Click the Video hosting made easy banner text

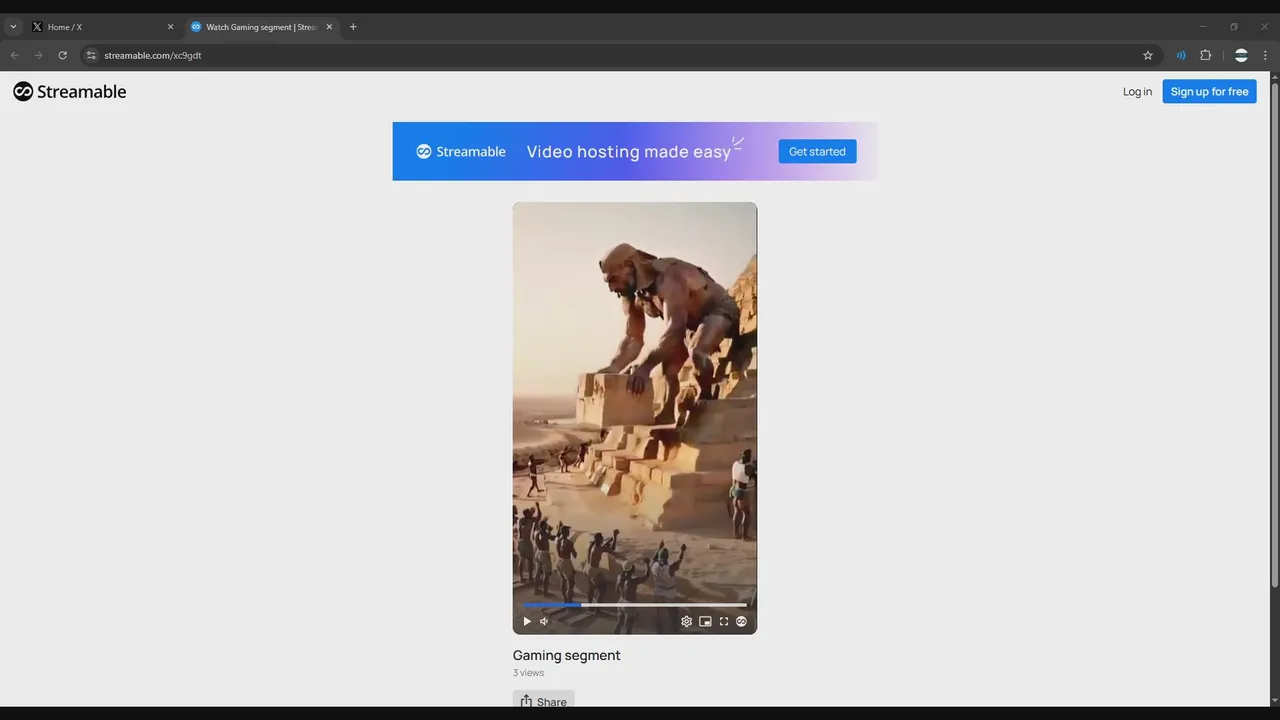coord(629,151)
